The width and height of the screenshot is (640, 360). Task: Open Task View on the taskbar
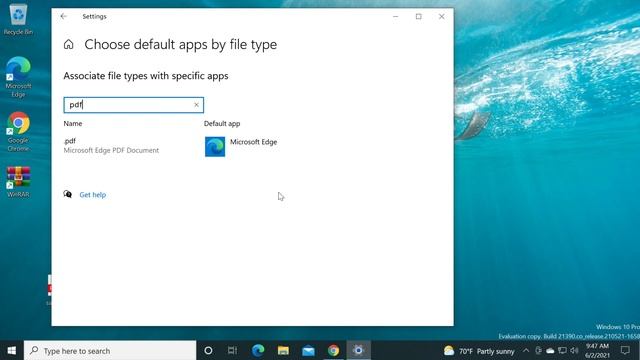pyautogui.click(x=233, y=351)
